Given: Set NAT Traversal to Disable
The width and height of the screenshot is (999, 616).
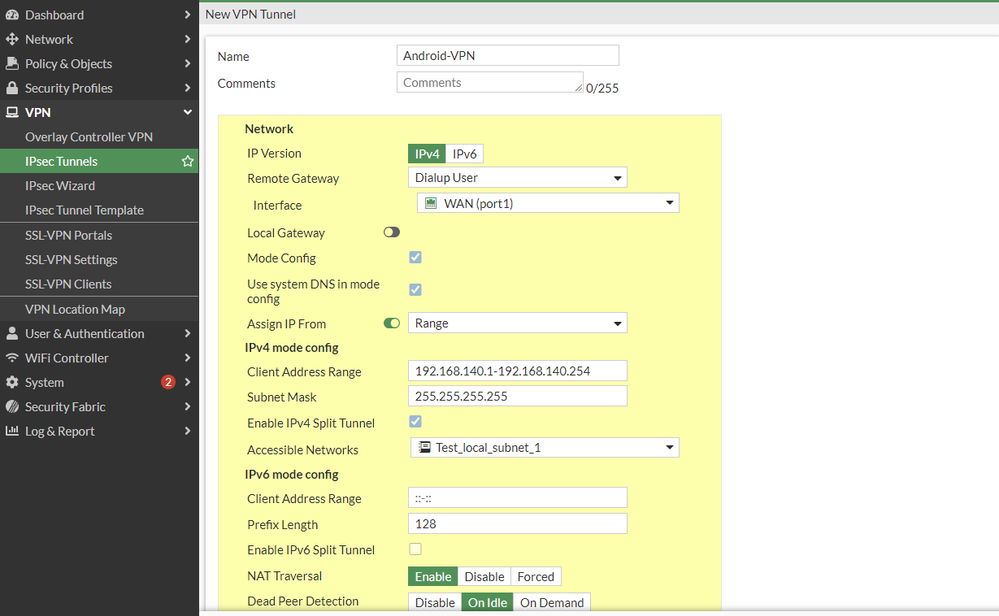Looking at the screenshot, I should pos(484,577).
